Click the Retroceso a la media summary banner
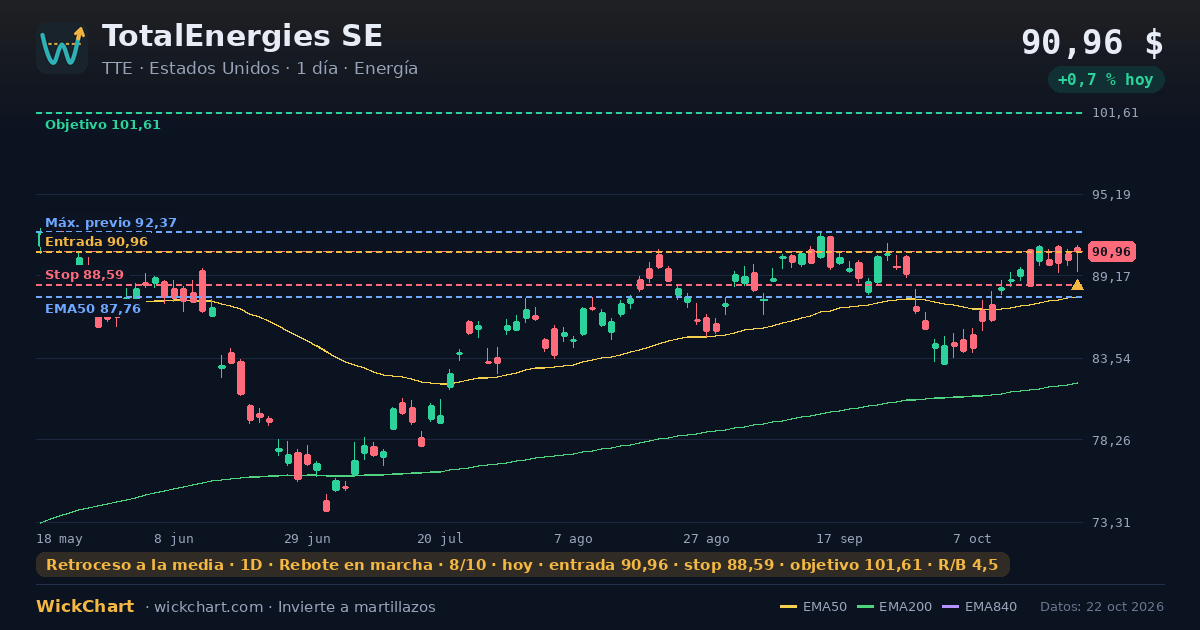Screen dimensions: 1200x630 point(522,565)
